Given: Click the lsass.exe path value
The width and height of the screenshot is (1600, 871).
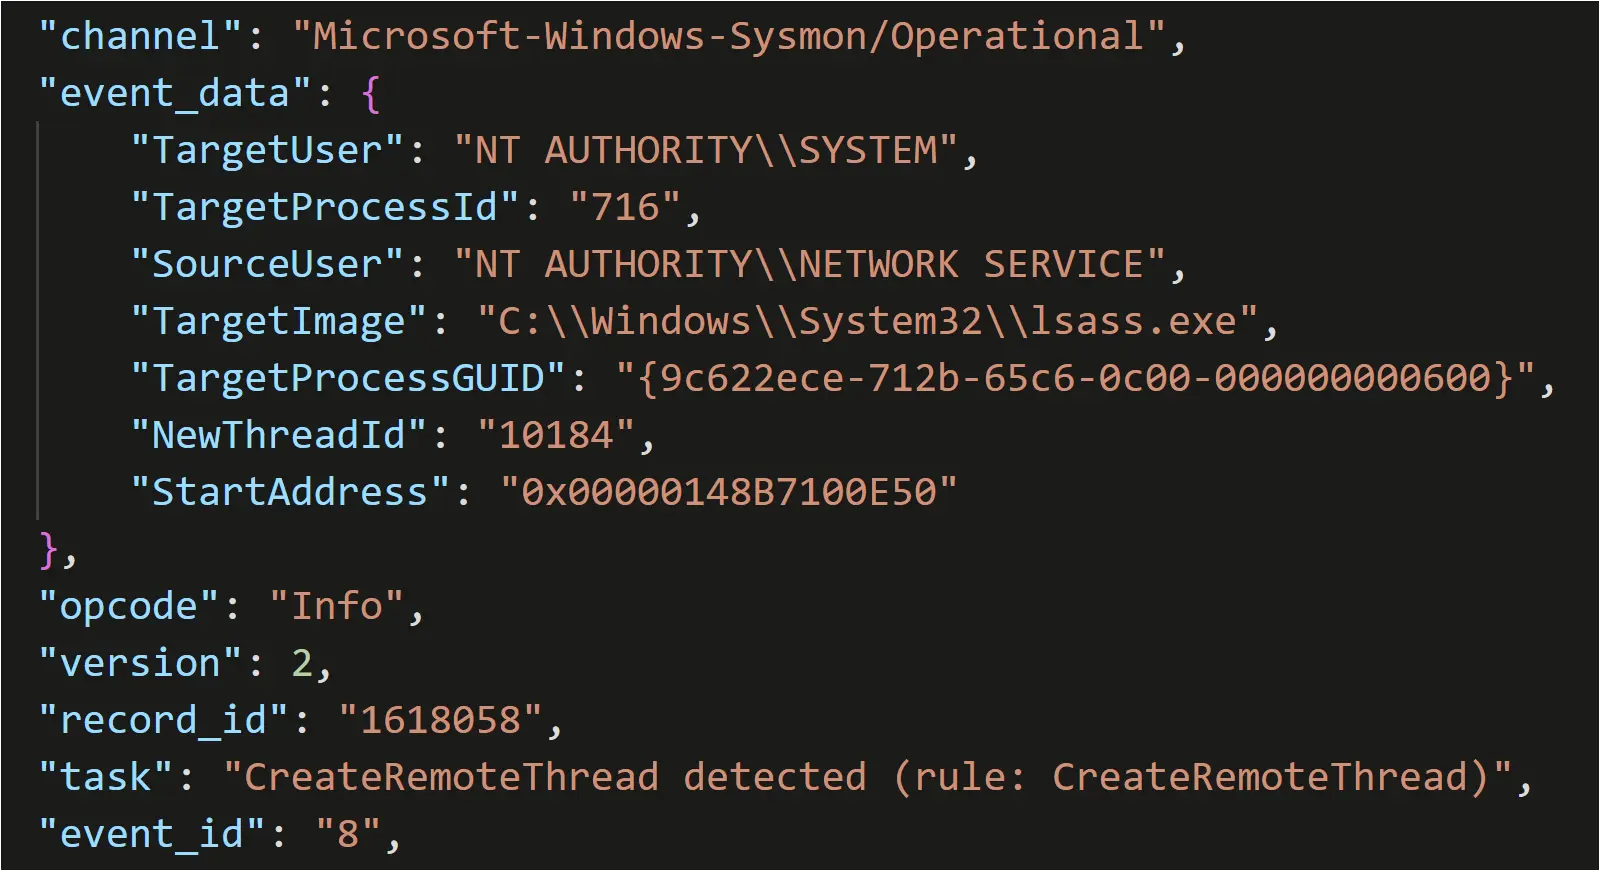Looking at the screenshot, I should point(867,321).
